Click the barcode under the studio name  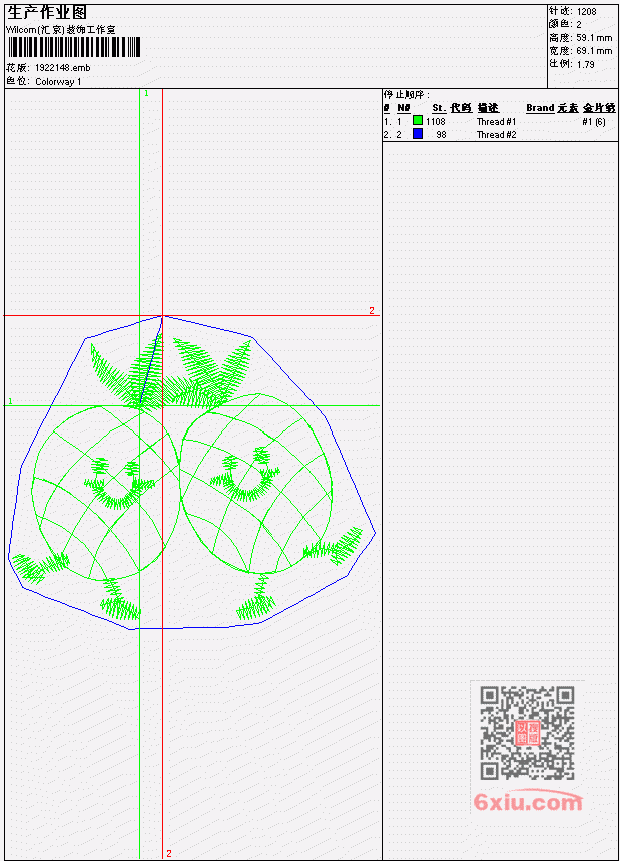tap(74, 47)
